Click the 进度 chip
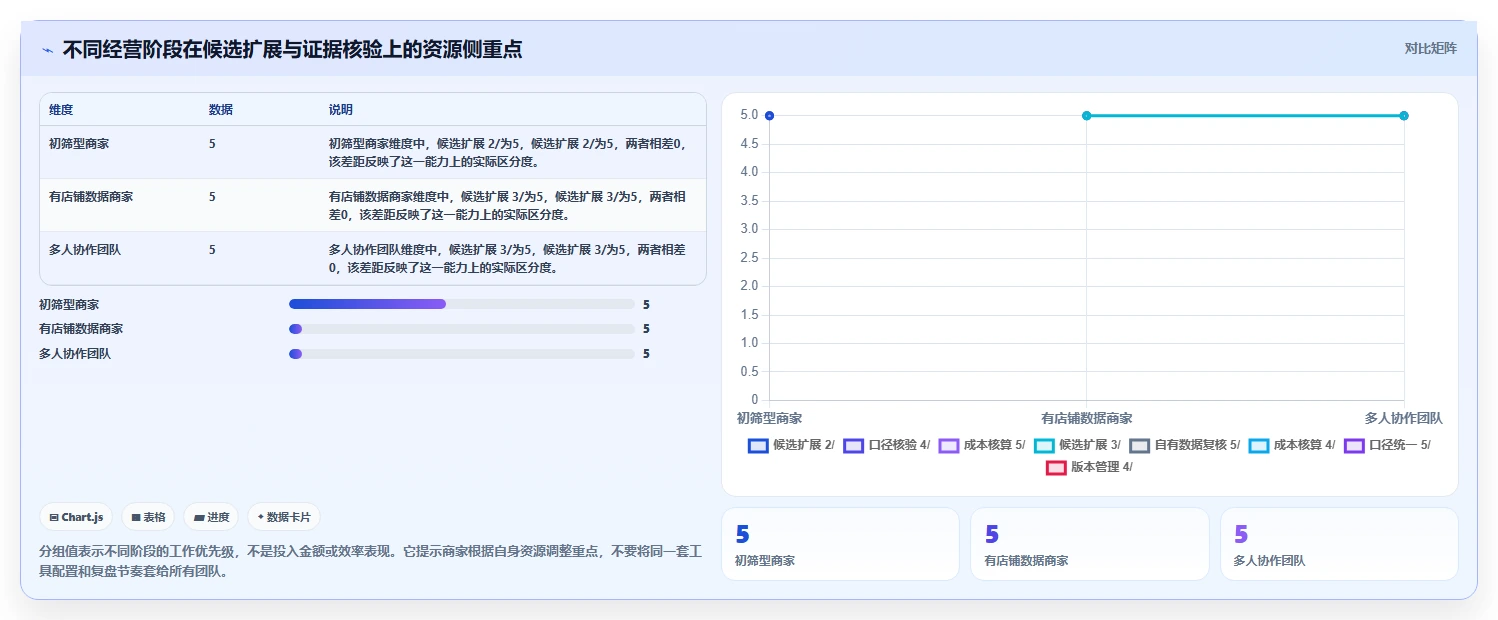Screen dimensions: 1498x620 pos(211,517)
